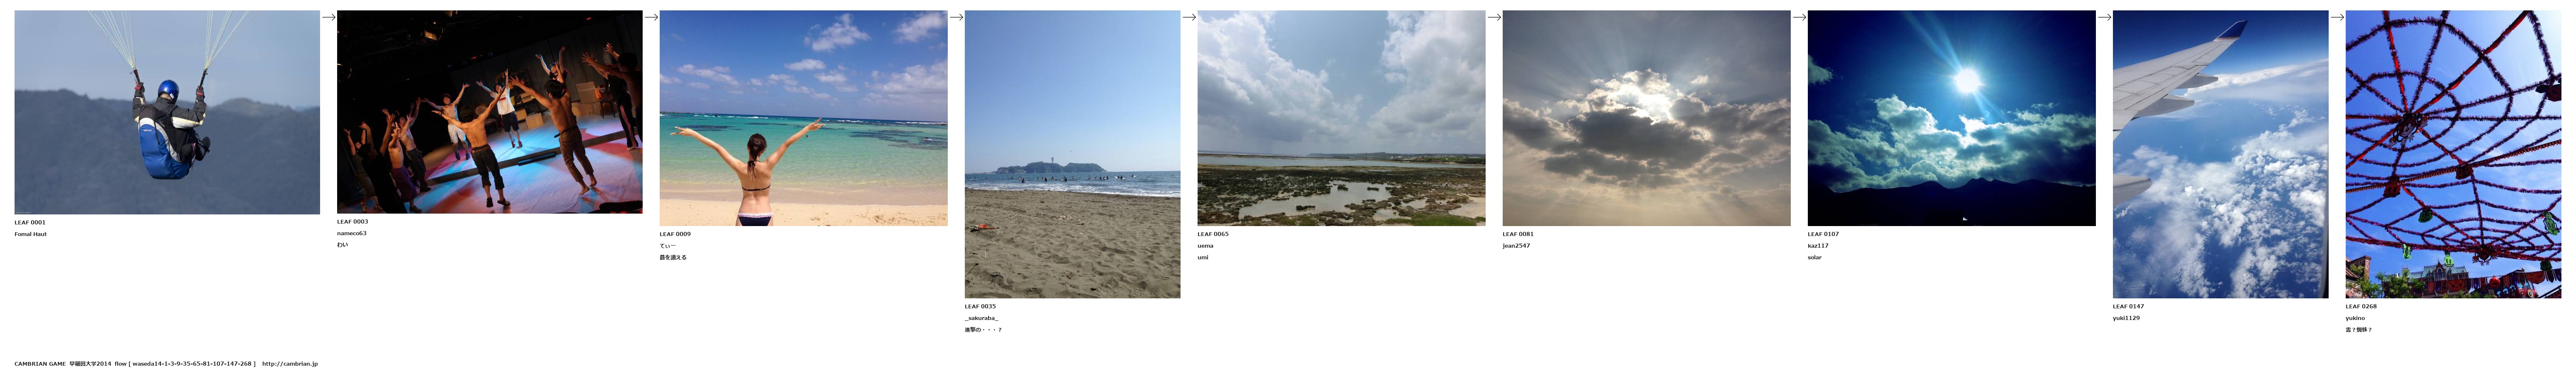2576x374 pixels.
Task: Click the username jean2547
Action: [1516, 246]
